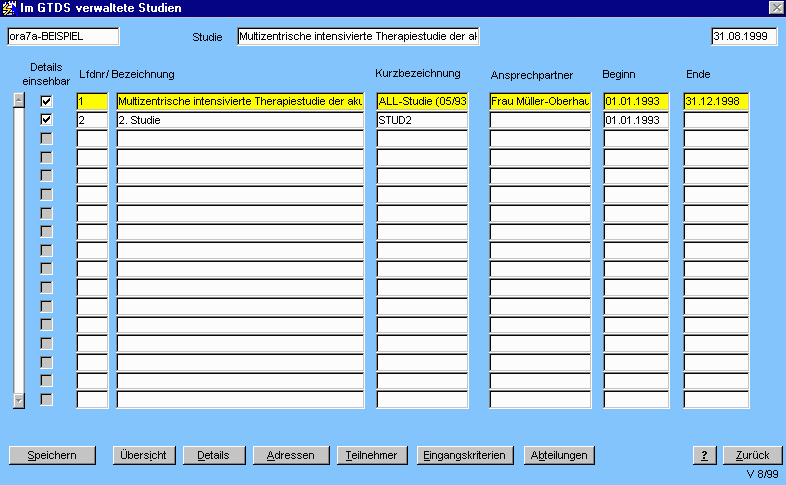Open Eingangskriterien for the study
Screen dimensions: 786x485
point(466,455)
